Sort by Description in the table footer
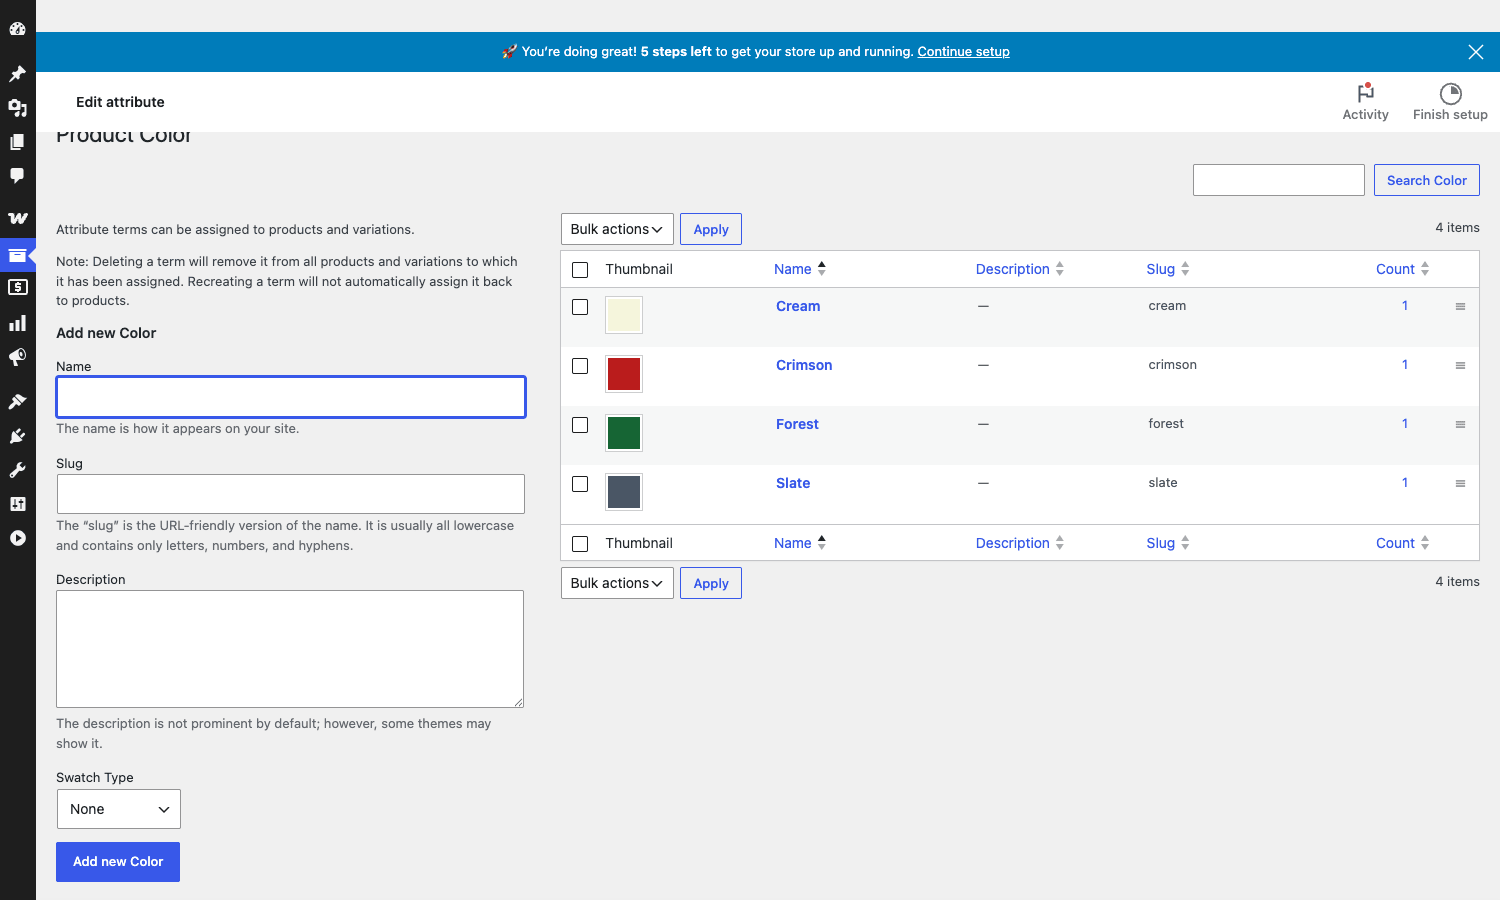This screenshot has width=1500, height=900. pos(1020,543)
